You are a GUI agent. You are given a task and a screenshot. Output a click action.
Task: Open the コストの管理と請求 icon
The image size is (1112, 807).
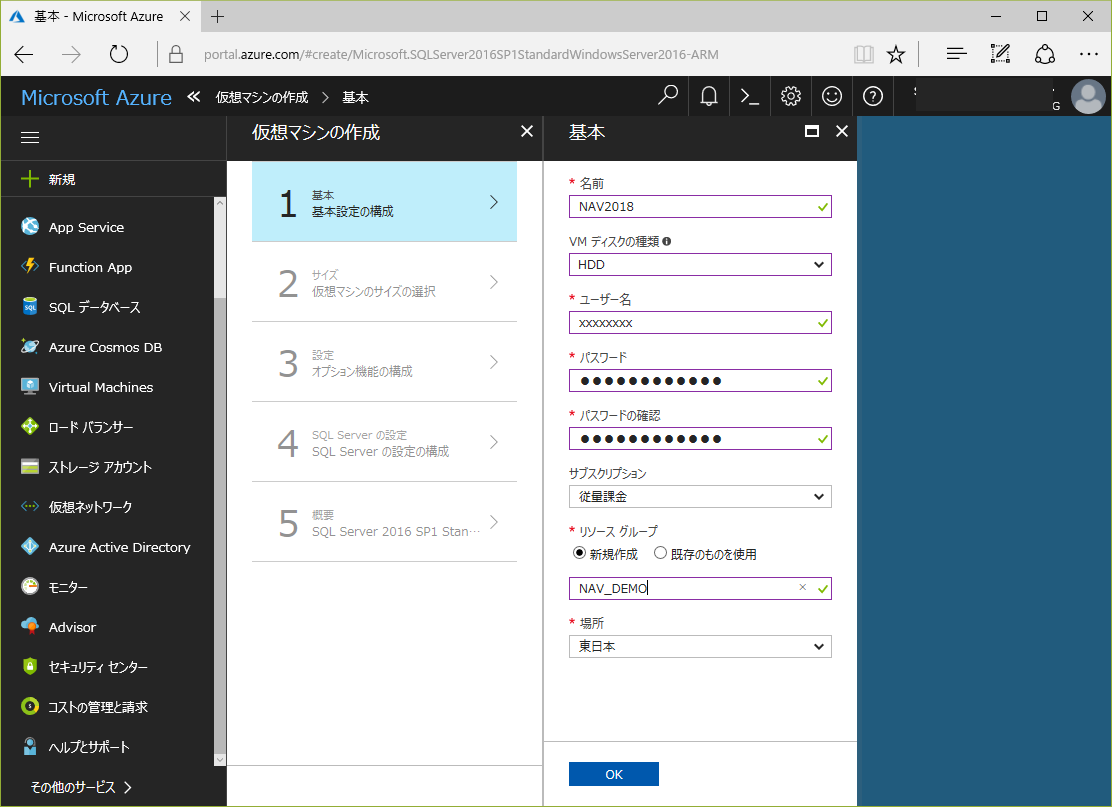30,706
